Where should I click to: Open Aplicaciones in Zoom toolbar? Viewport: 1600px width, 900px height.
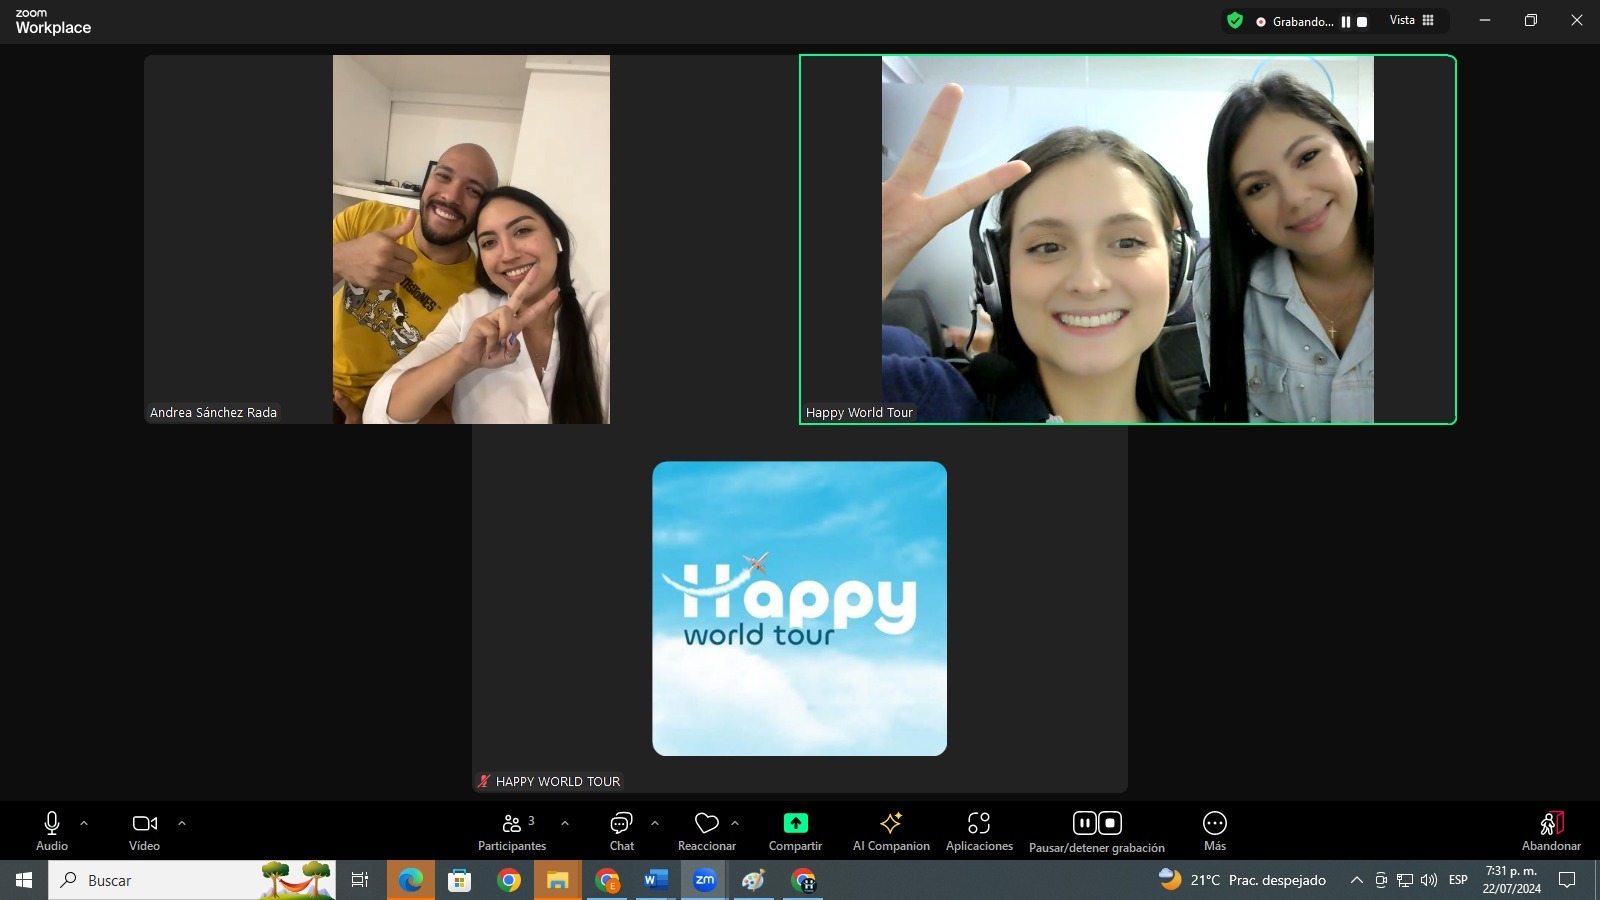click(979, 831)
